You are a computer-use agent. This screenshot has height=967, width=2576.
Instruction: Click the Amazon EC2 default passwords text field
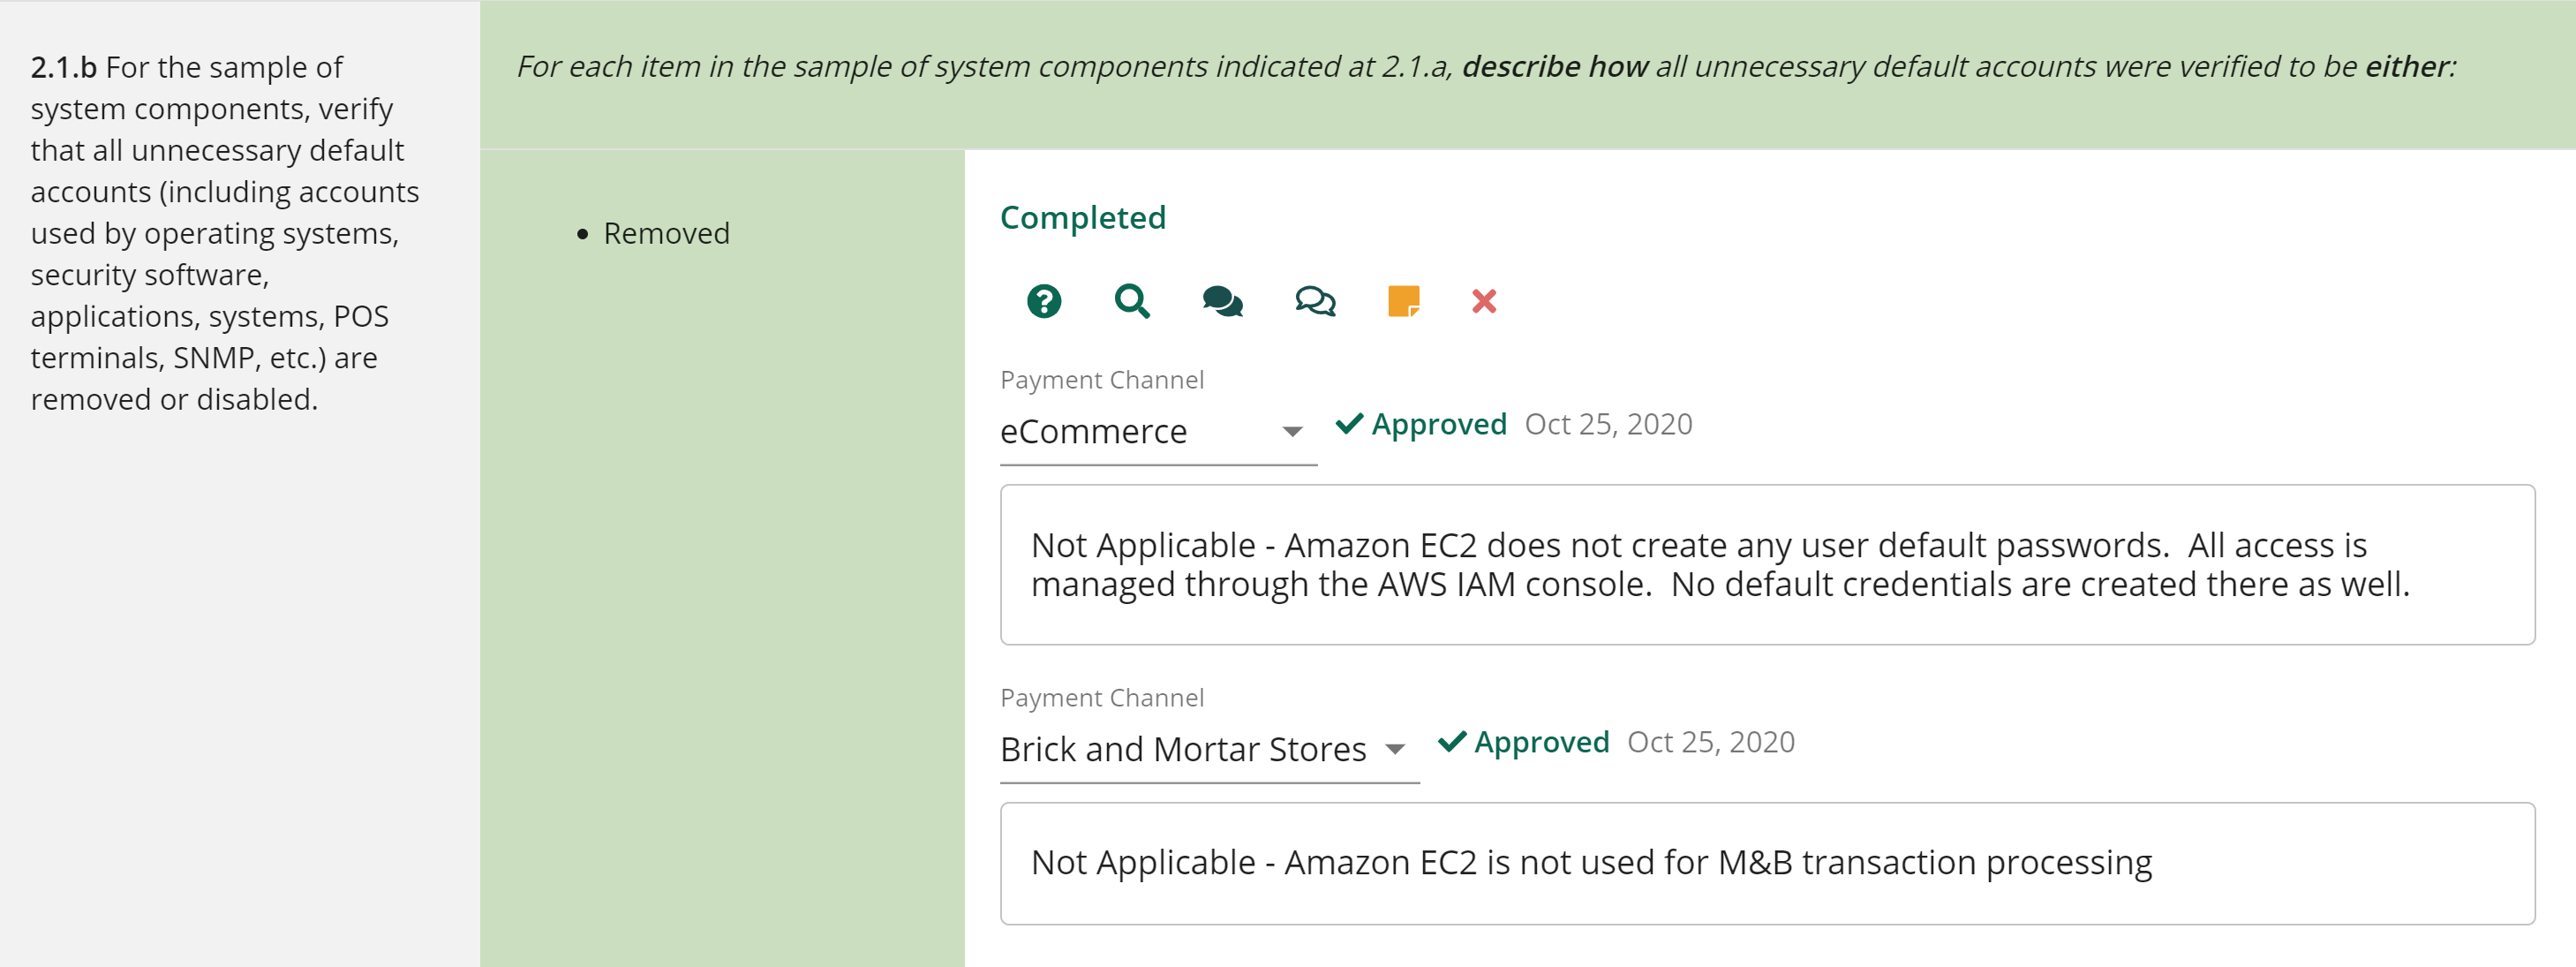(1766, 565)
